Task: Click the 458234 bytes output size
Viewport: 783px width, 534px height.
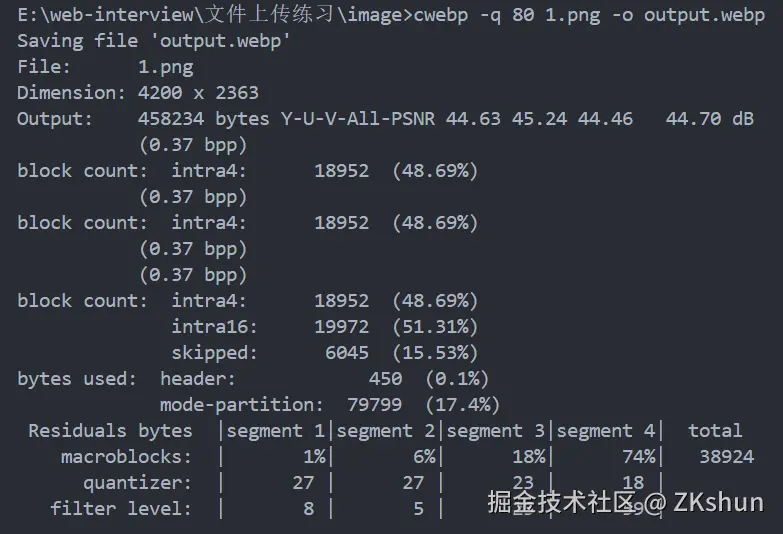Action: pos(204,119)
